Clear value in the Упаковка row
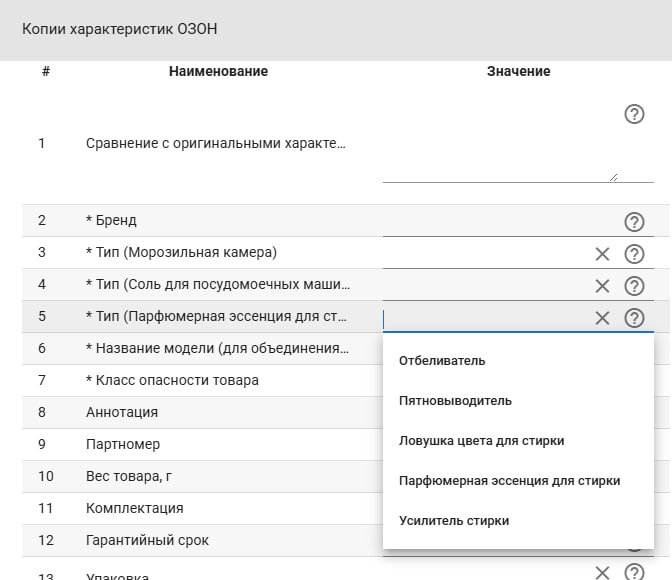This screenshot has width=672, height=580. tap(602, 573)
